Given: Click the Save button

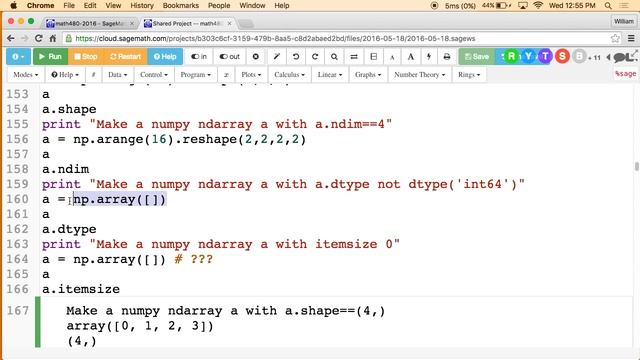Looking at the screenshot, I should pyautogui.click(x=477, y=57).
